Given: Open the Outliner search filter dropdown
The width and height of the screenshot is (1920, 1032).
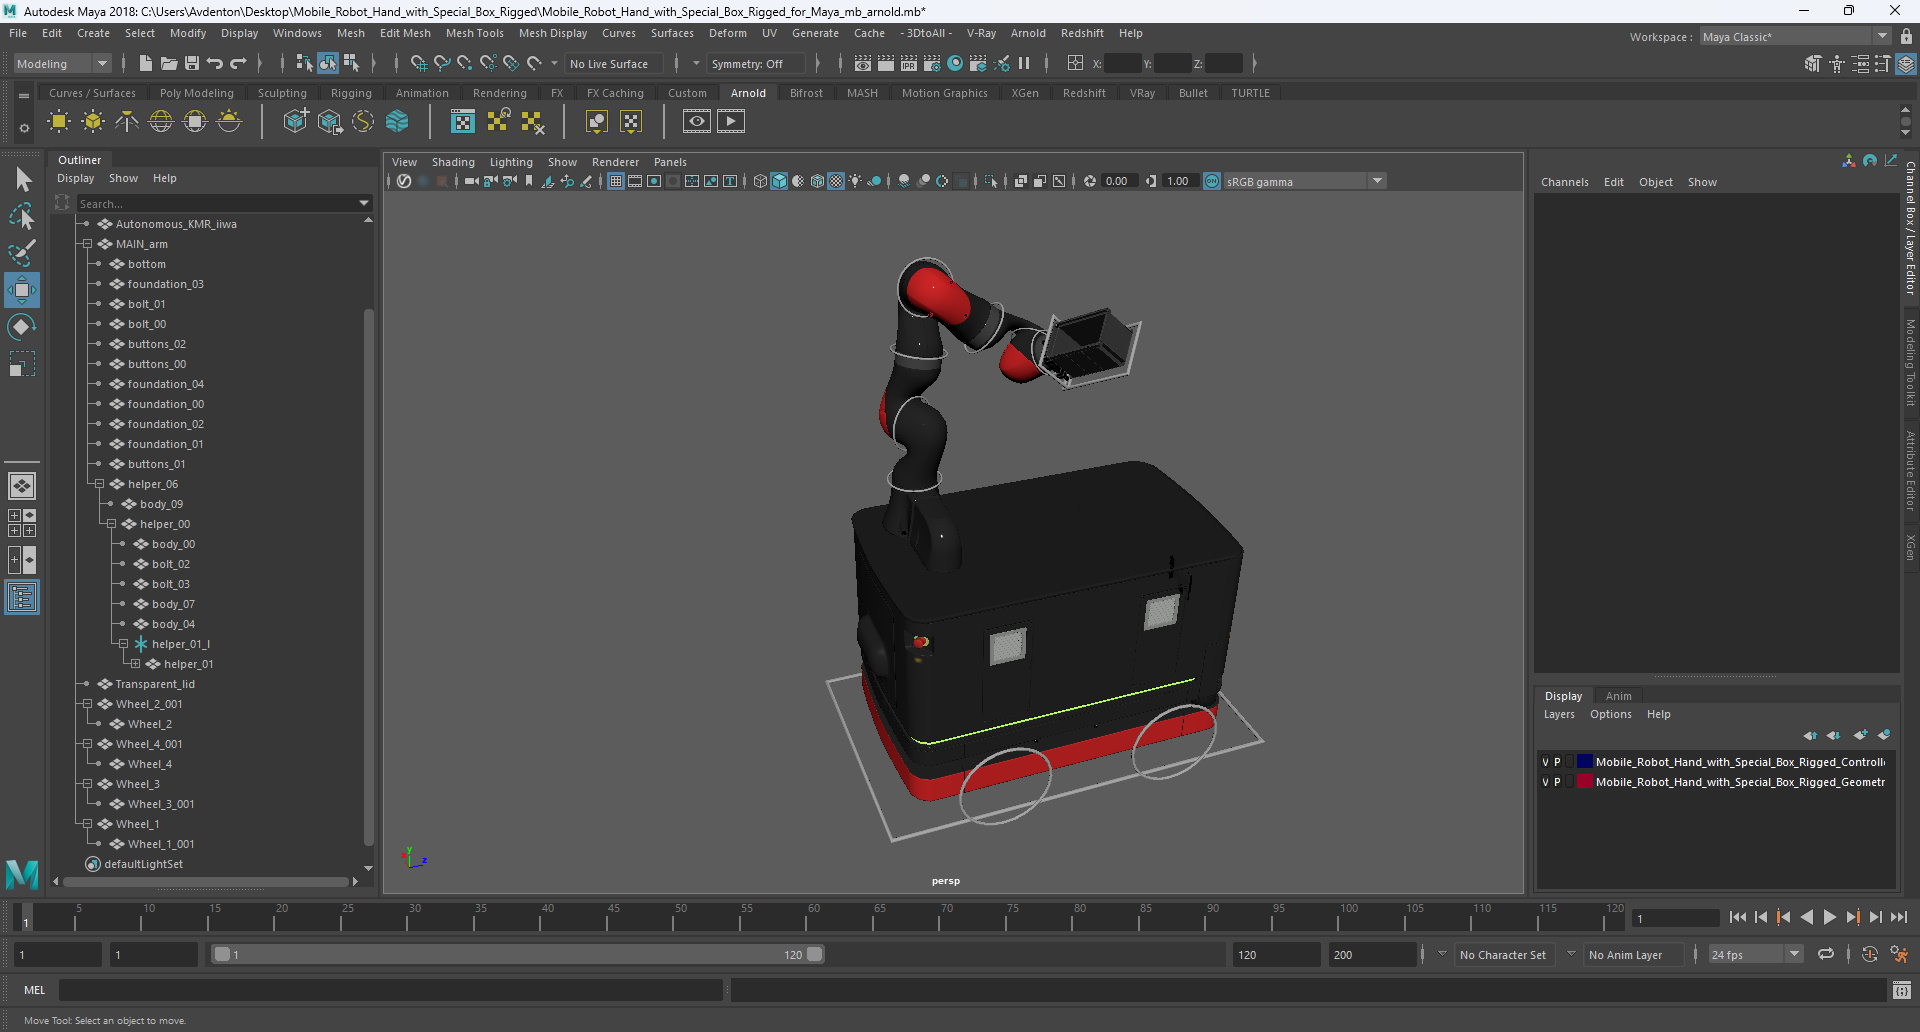Looking at the screenshot, I should [364, 203].
